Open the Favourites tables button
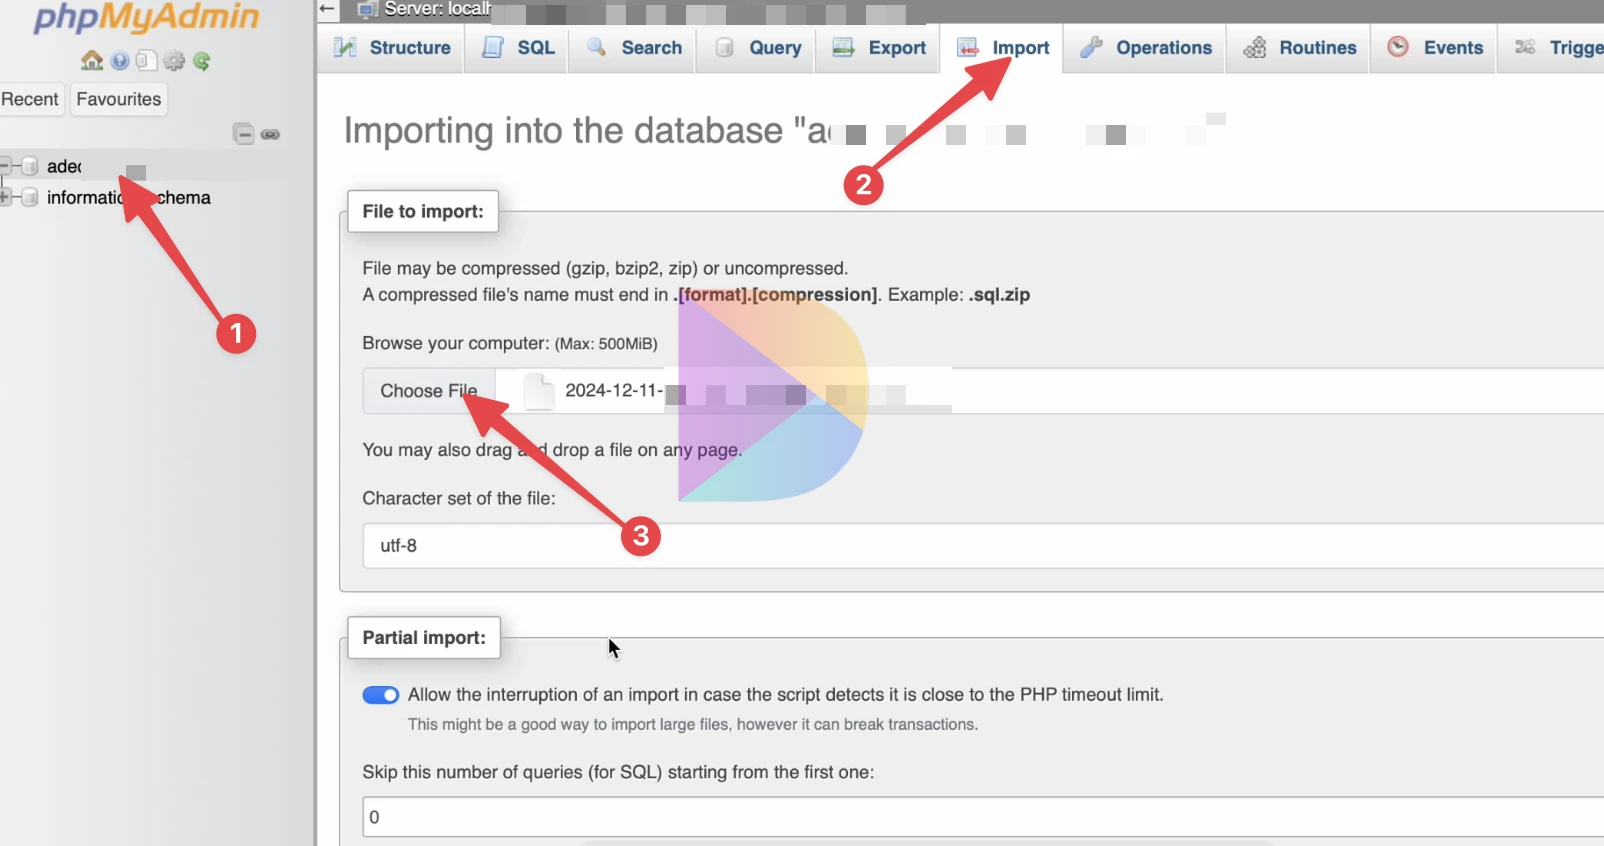Image resolution: width=1604 pixels, height=846 pixels. click(x=119, y=99)
